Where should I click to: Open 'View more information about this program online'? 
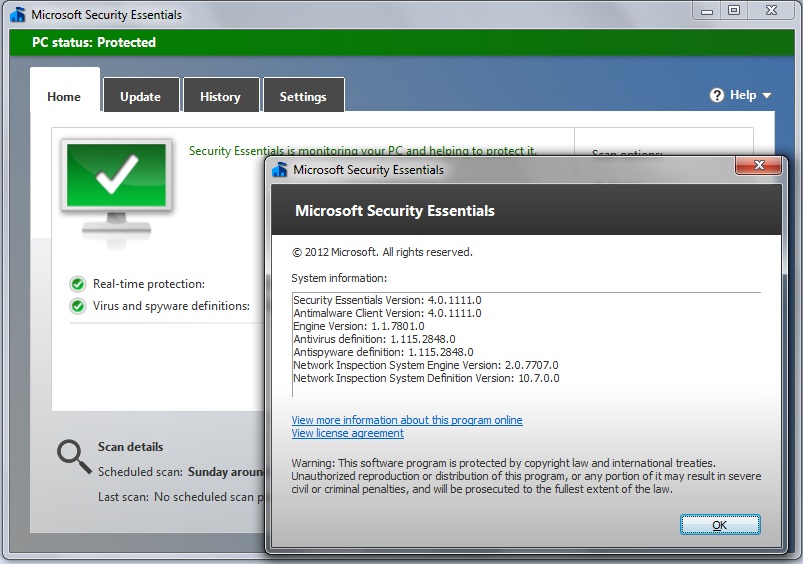click(x=407, y=420)
